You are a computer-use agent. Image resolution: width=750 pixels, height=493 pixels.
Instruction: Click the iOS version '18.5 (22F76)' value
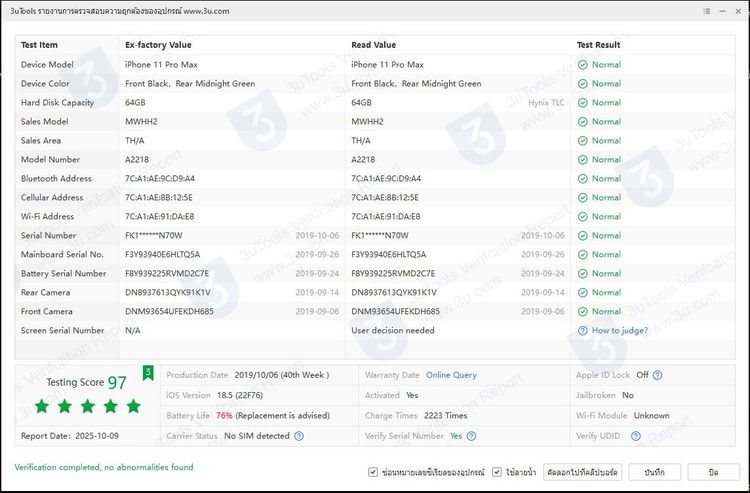(240, 395)
